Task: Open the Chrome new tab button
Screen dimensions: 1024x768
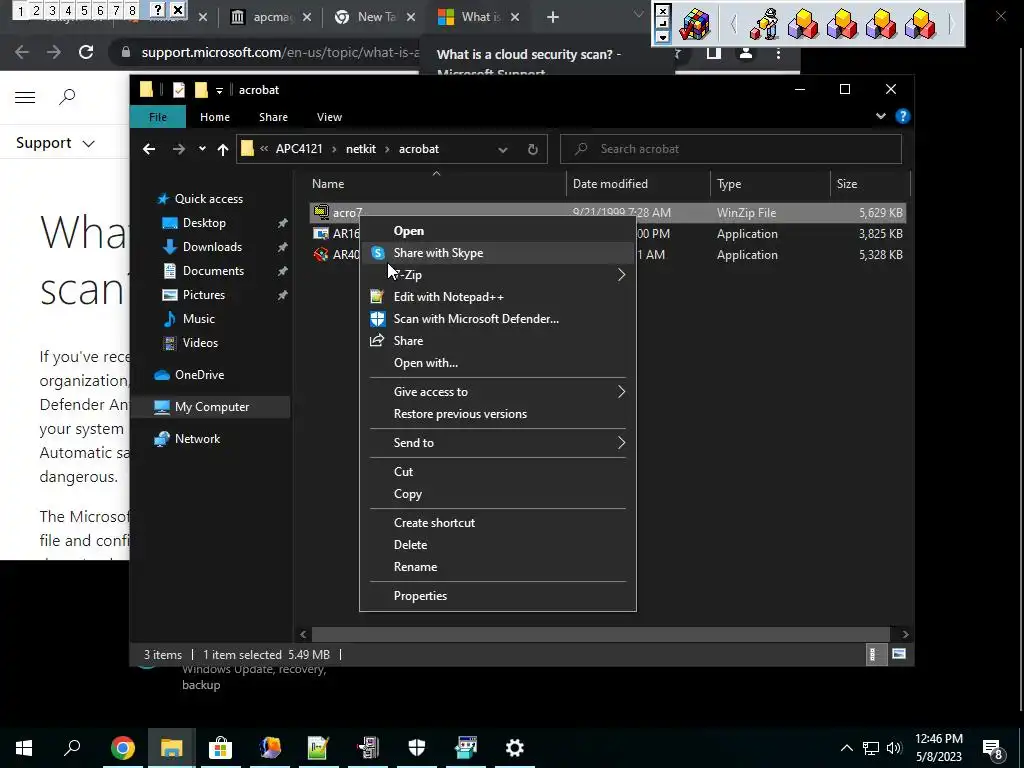Action: pyautogui.click(x=552, y=18)
